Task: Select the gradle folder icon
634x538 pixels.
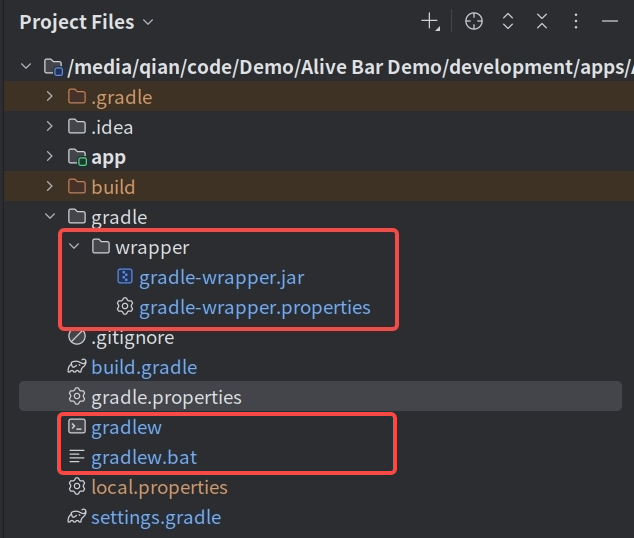Action: coord(77,217)
